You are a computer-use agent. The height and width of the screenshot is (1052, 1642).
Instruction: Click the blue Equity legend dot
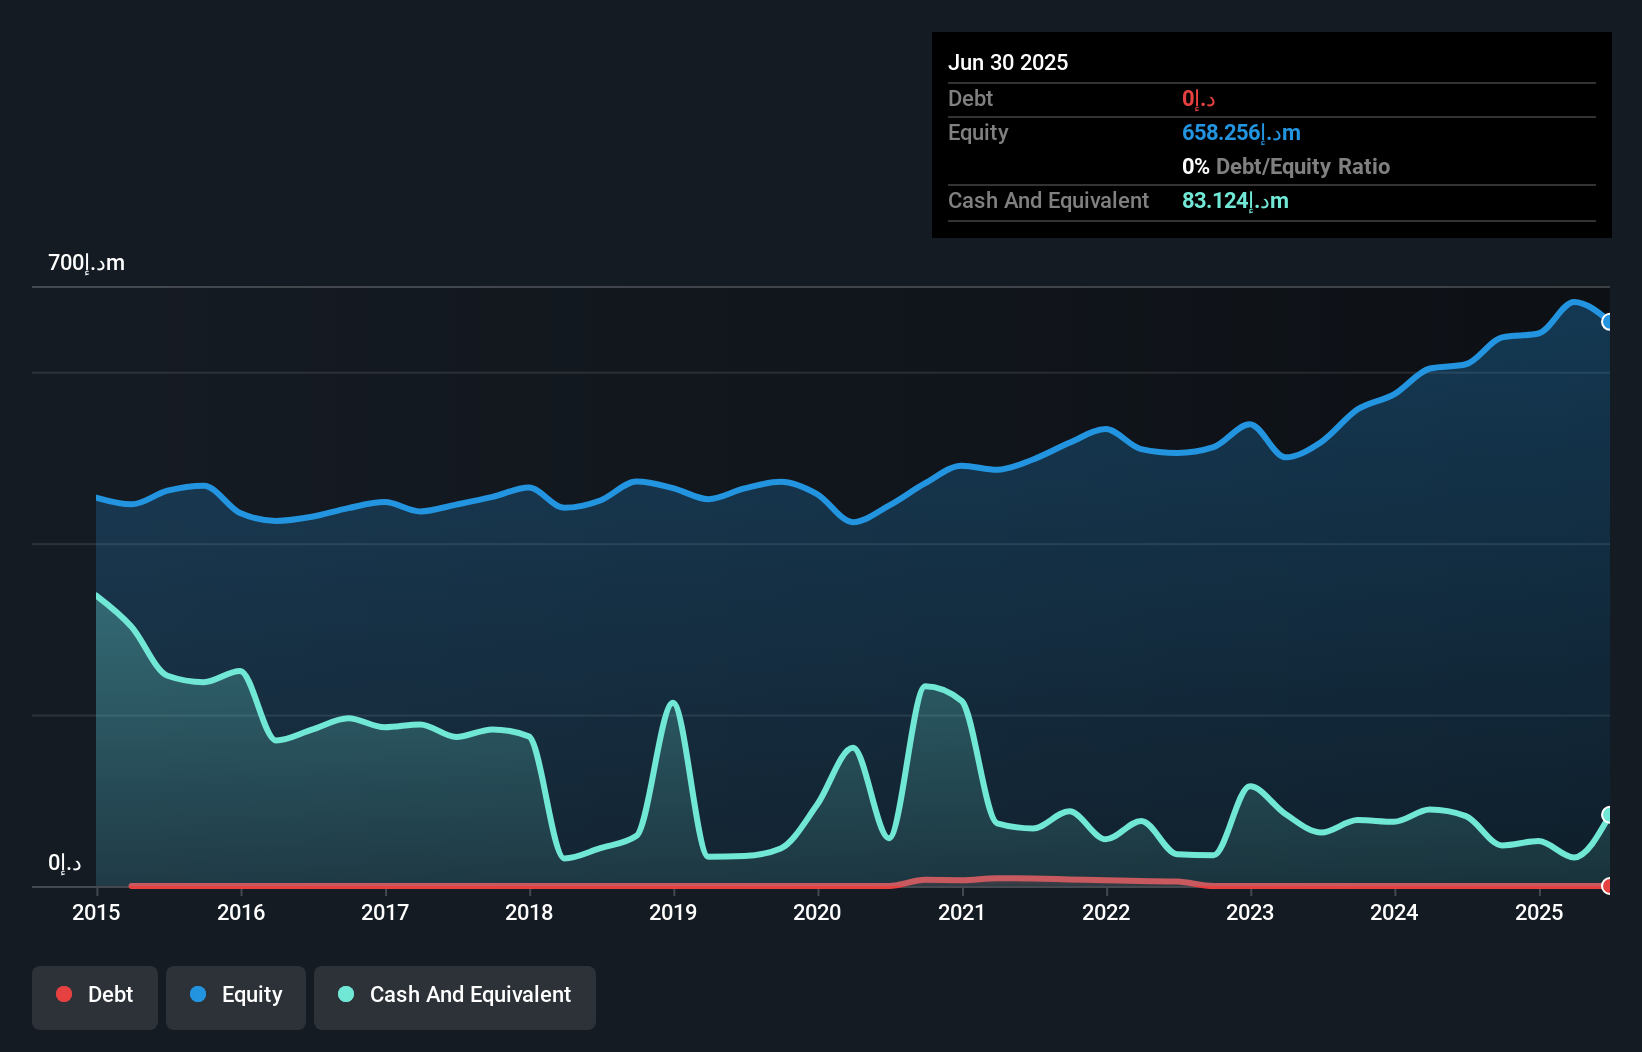(198, 995)
